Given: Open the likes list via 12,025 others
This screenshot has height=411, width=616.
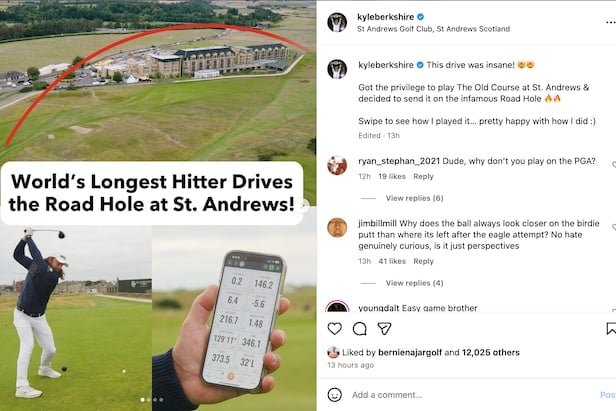Looking at the screenshot, I should coord(491,352).
